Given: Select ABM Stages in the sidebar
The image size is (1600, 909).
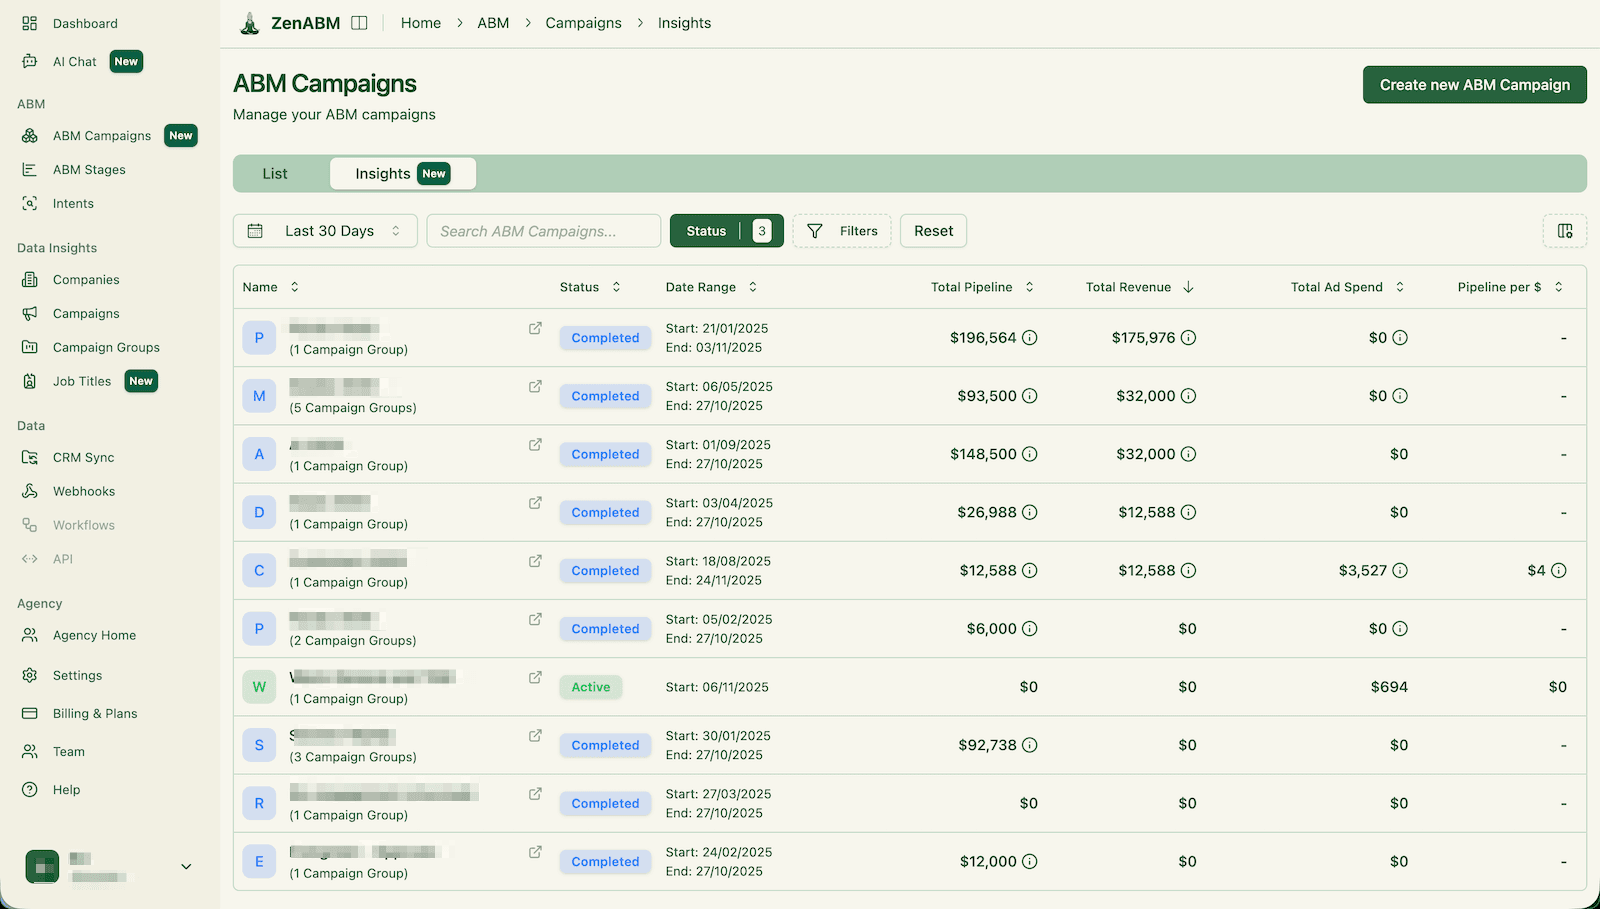Looking at the screenshot, I should [89, 169].
